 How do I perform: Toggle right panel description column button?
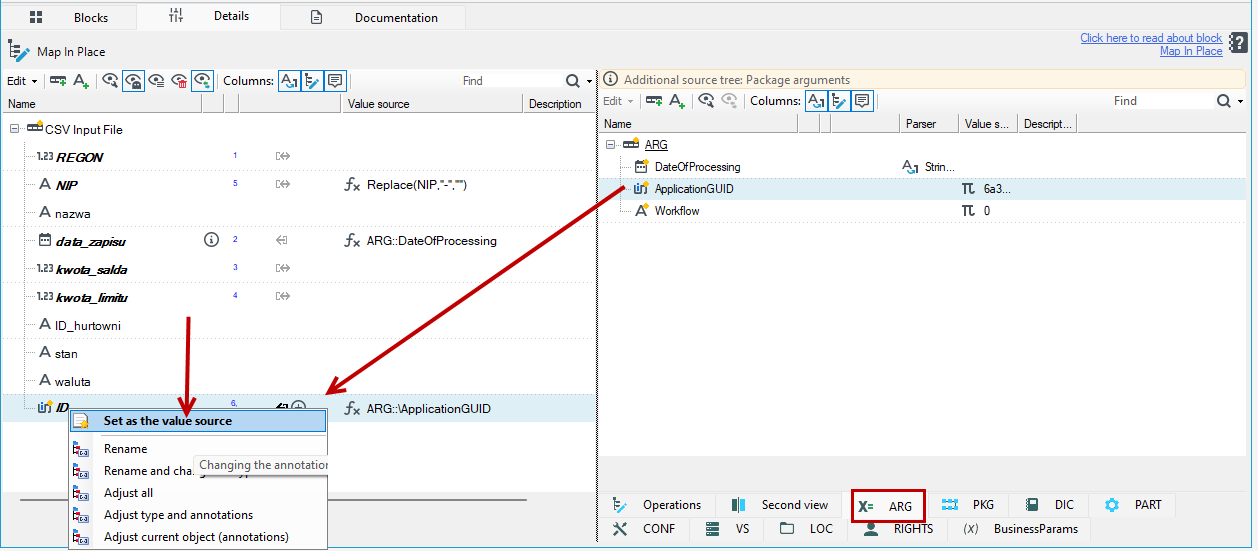coord(862,101)
